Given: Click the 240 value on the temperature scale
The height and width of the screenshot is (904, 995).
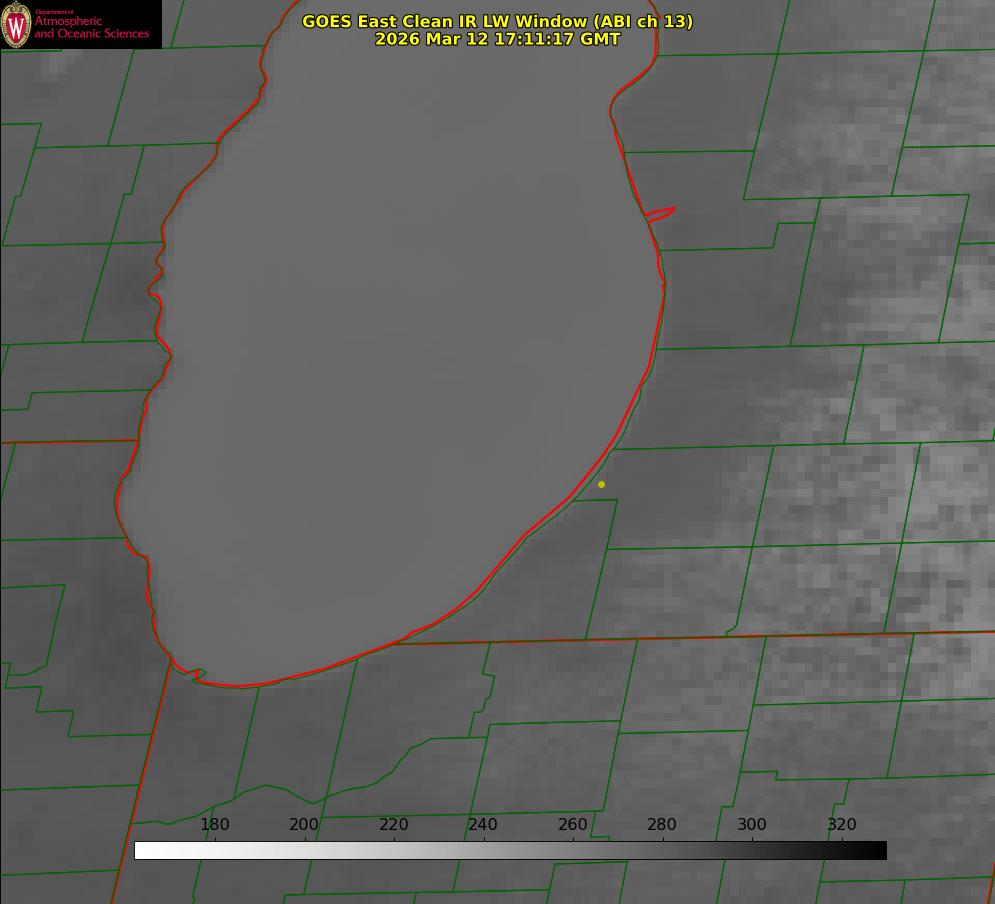Looking at the screenshot, I should pos(483,825).
